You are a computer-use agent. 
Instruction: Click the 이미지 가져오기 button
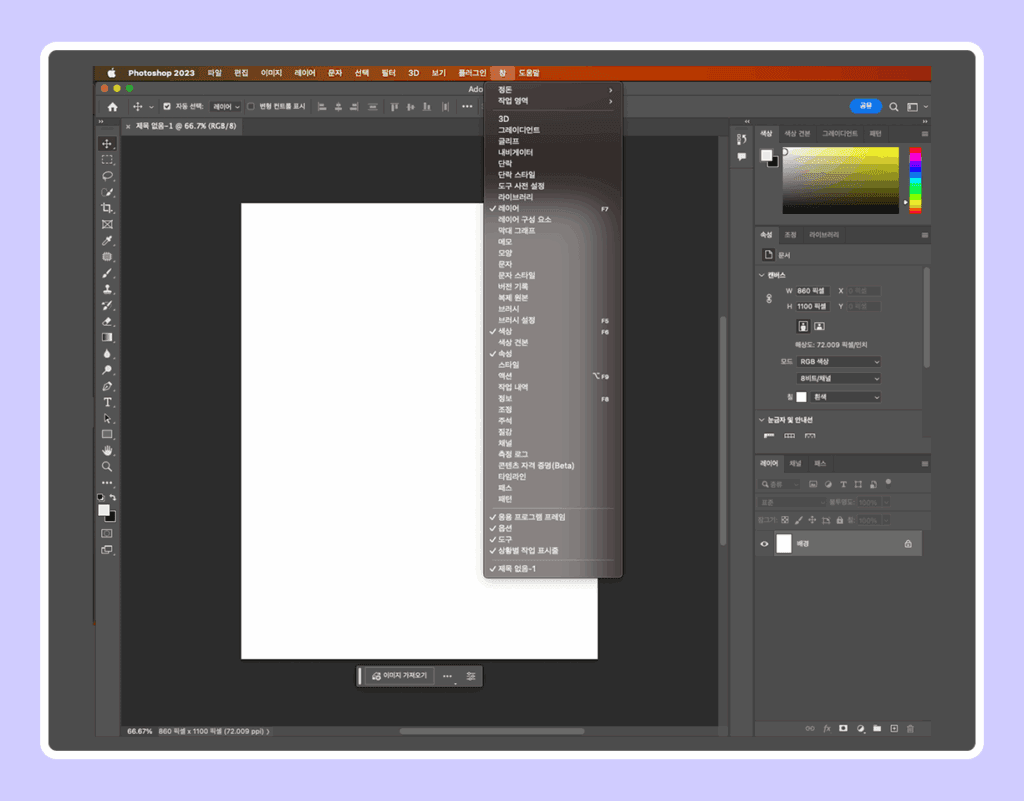[400, 676]
